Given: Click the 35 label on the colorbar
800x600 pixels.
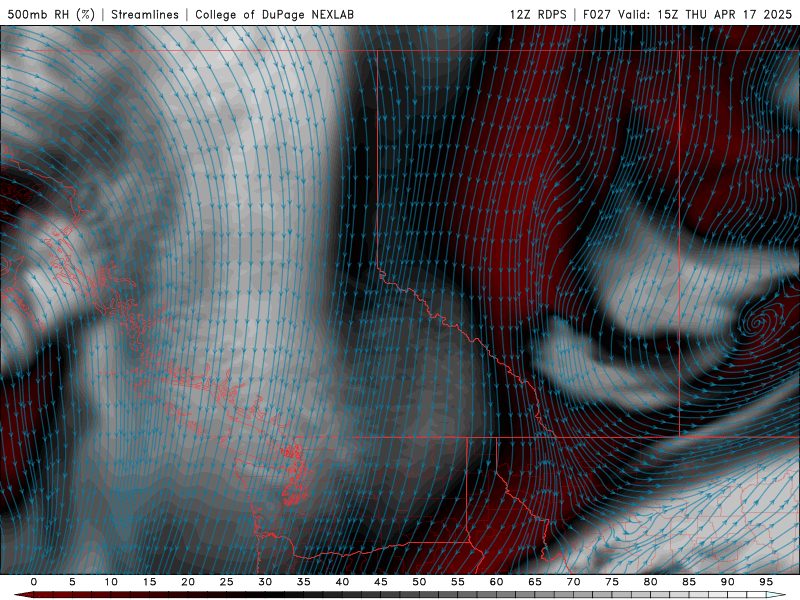Looking at the screenshot, I should 304,582.
